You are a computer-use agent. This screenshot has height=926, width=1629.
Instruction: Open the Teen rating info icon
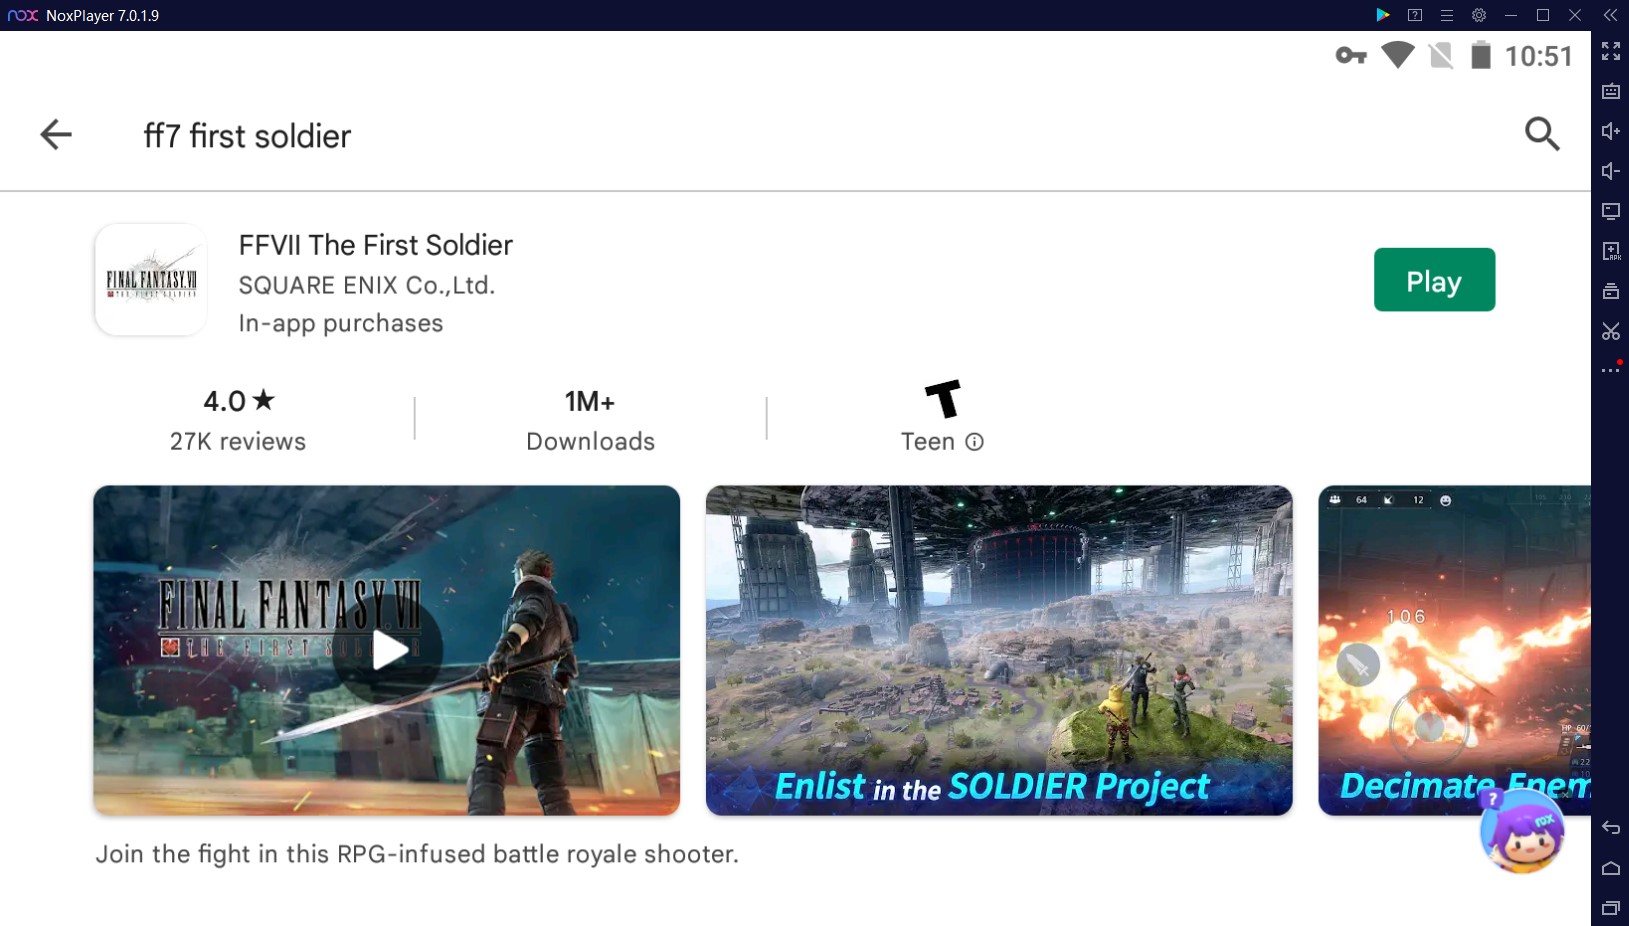click(974, 442)
